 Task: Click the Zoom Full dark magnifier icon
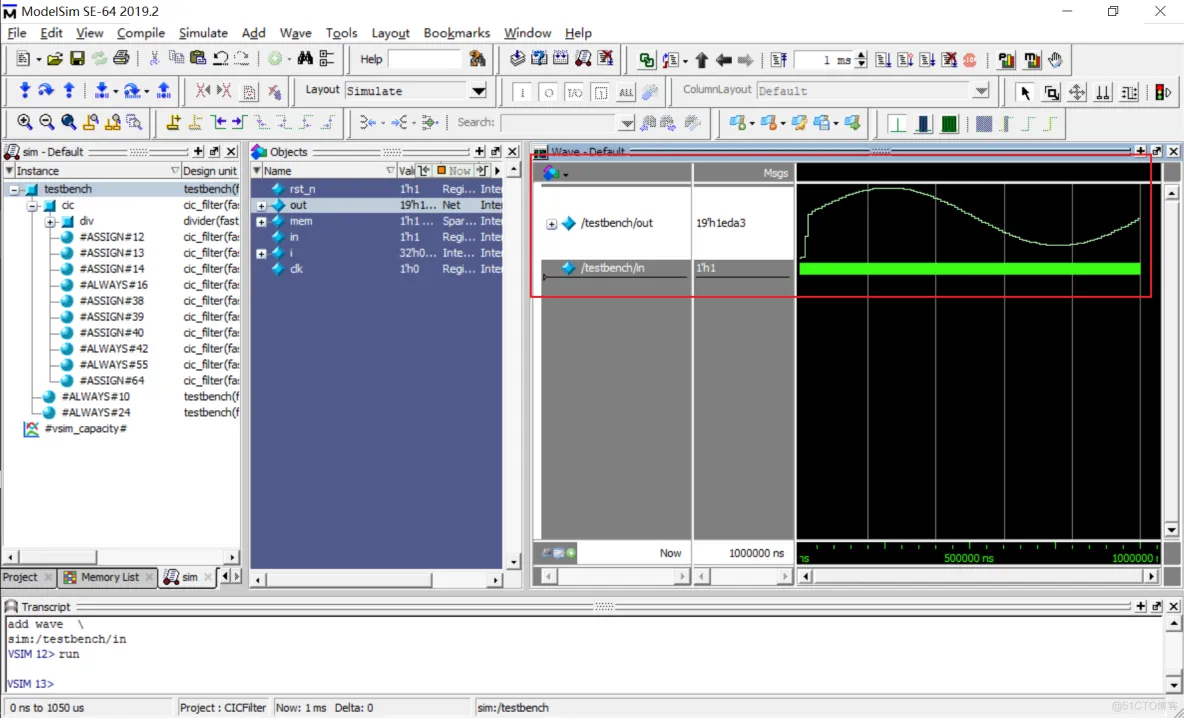[x=69, y=122]
